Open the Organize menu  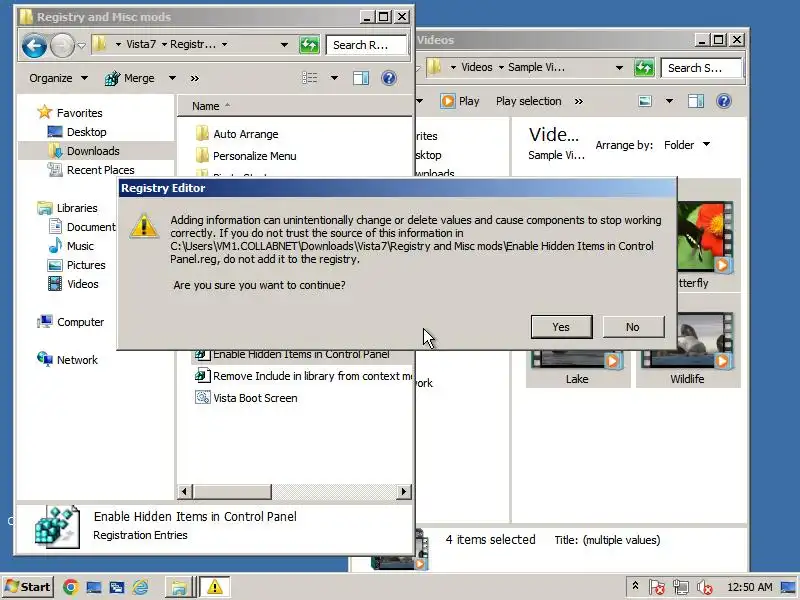(x=58, y=78)
